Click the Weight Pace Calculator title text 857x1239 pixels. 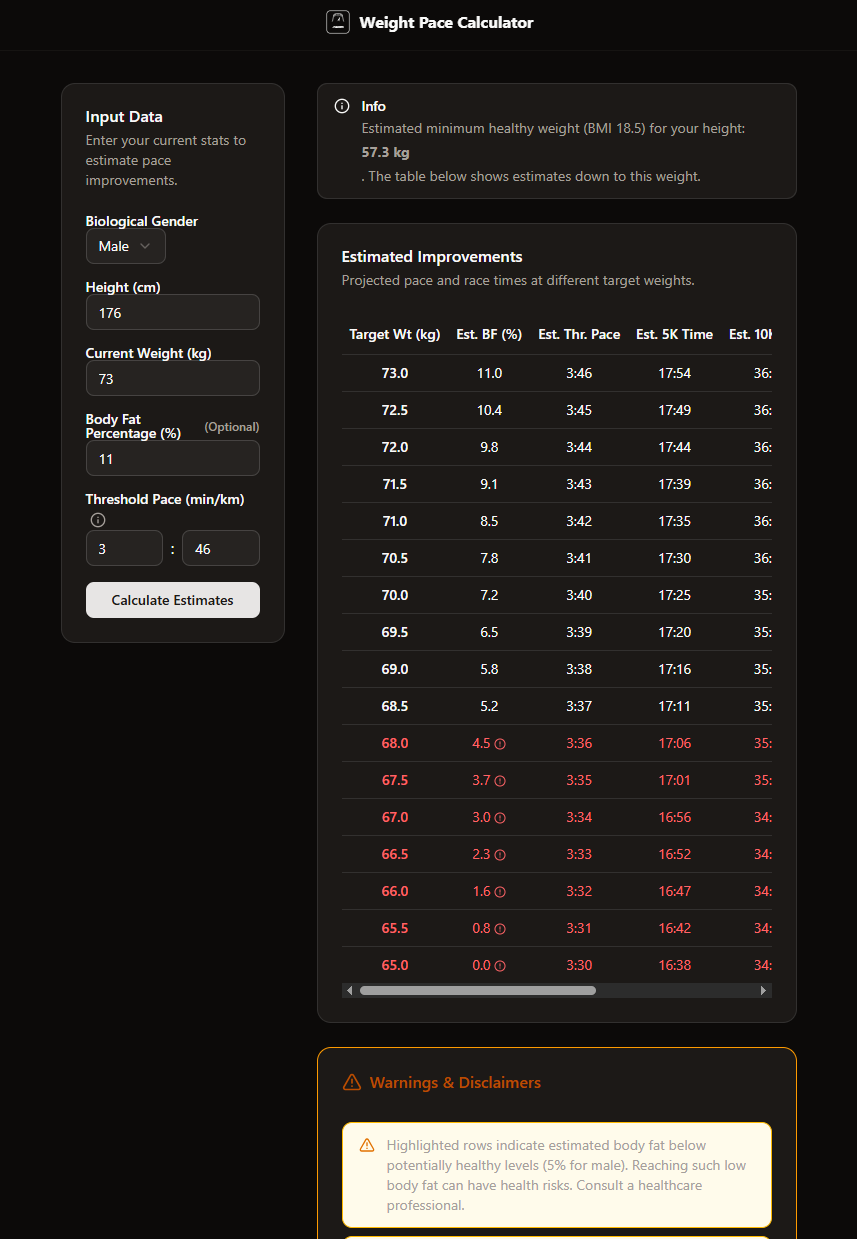click(x=446, y=22)
